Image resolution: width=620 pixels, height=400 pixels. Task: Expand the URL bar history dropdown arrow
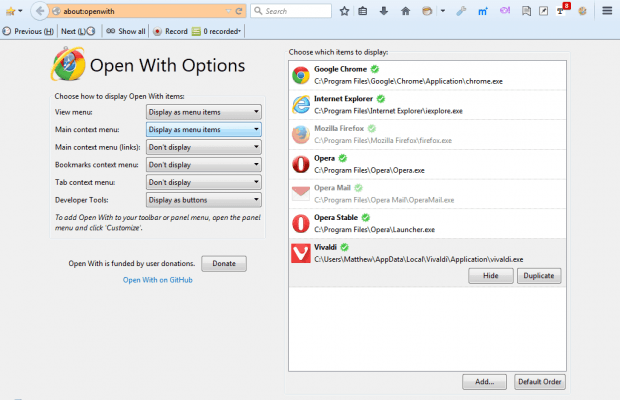[x=228, y=11]
